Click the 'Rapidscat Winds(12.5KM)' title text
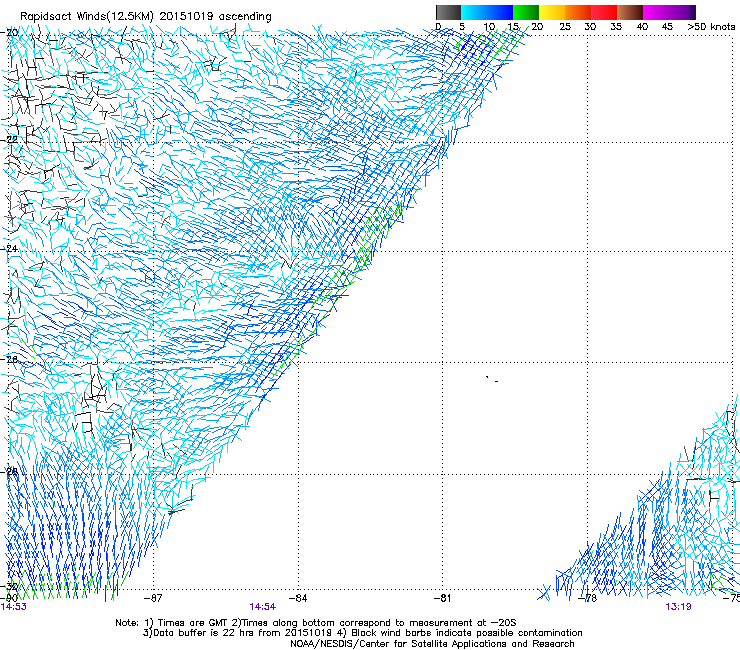 coord(86,17)
